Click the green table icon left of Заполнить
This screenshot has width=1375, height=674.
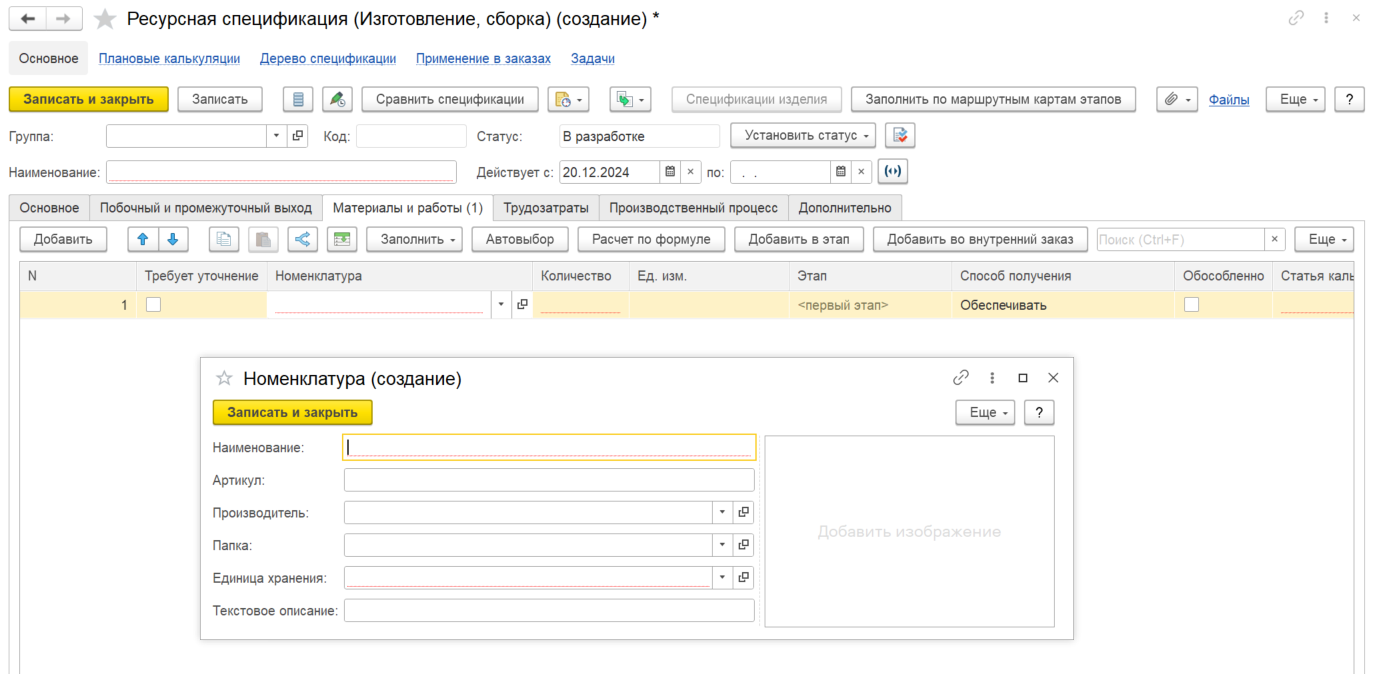coord(342,239)
